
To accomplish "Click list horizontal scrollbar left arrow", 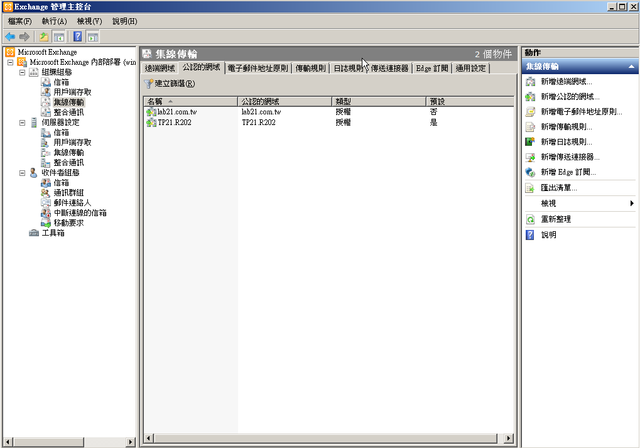I will [x=149, y=438].
